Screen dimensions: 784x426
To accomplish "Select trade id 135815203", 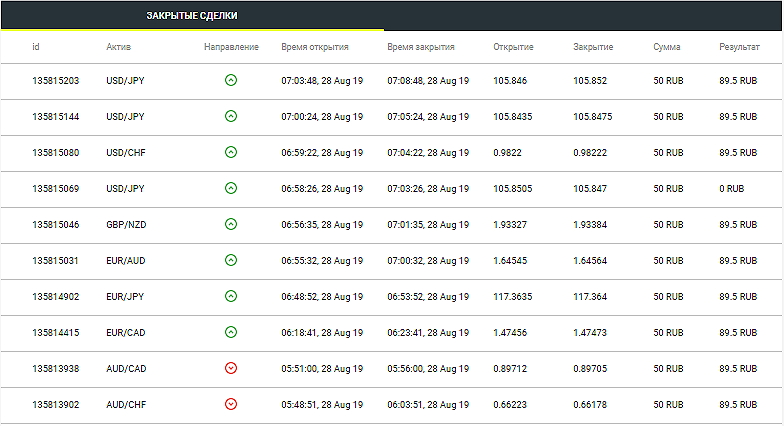I will (x=56, y=80).
